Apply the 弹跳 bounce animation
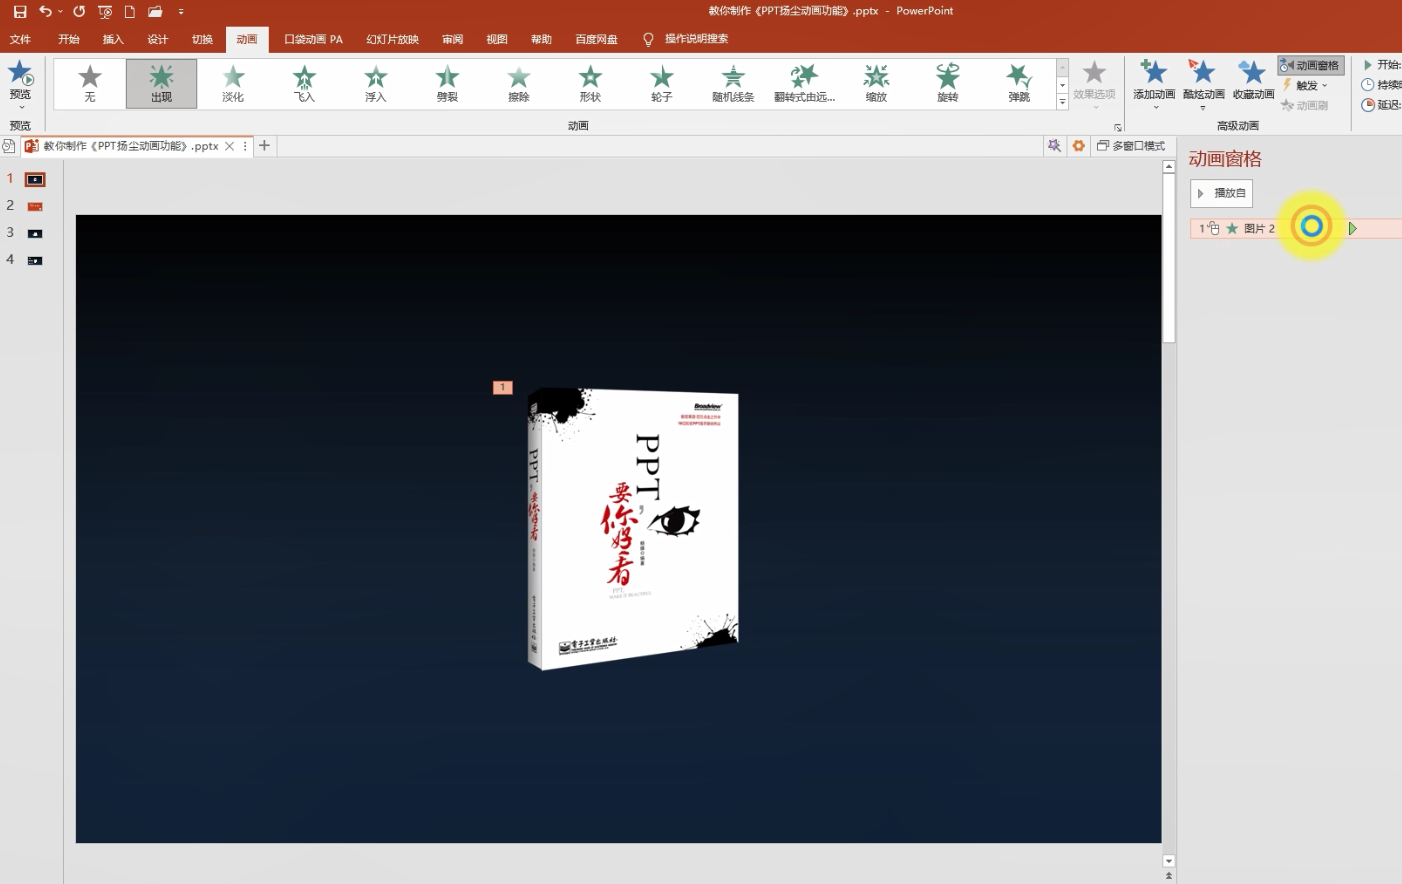Image resolution: width=1402 pixels, height=884 pixels. pos(1019,84)
